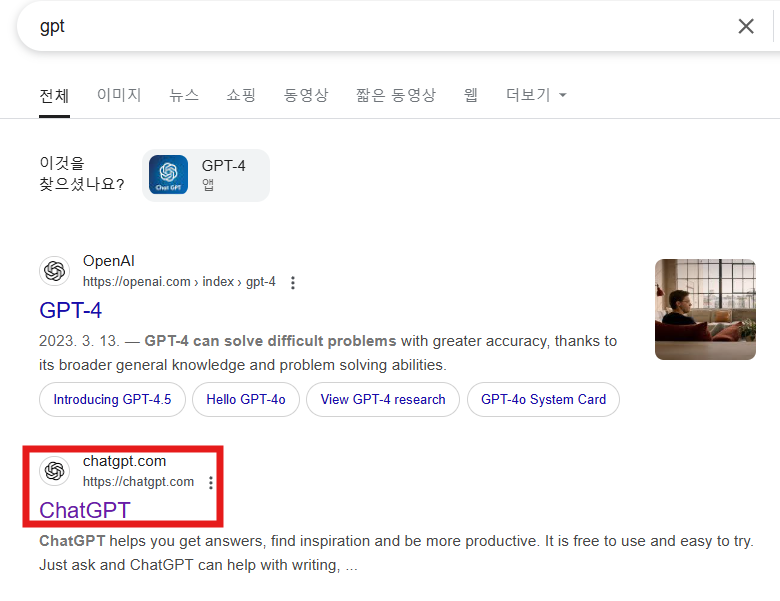Click the Introducing GPT-4.5 sitelink
The width and height of the screenshot is (780, 601).
(x=112, y=400)
